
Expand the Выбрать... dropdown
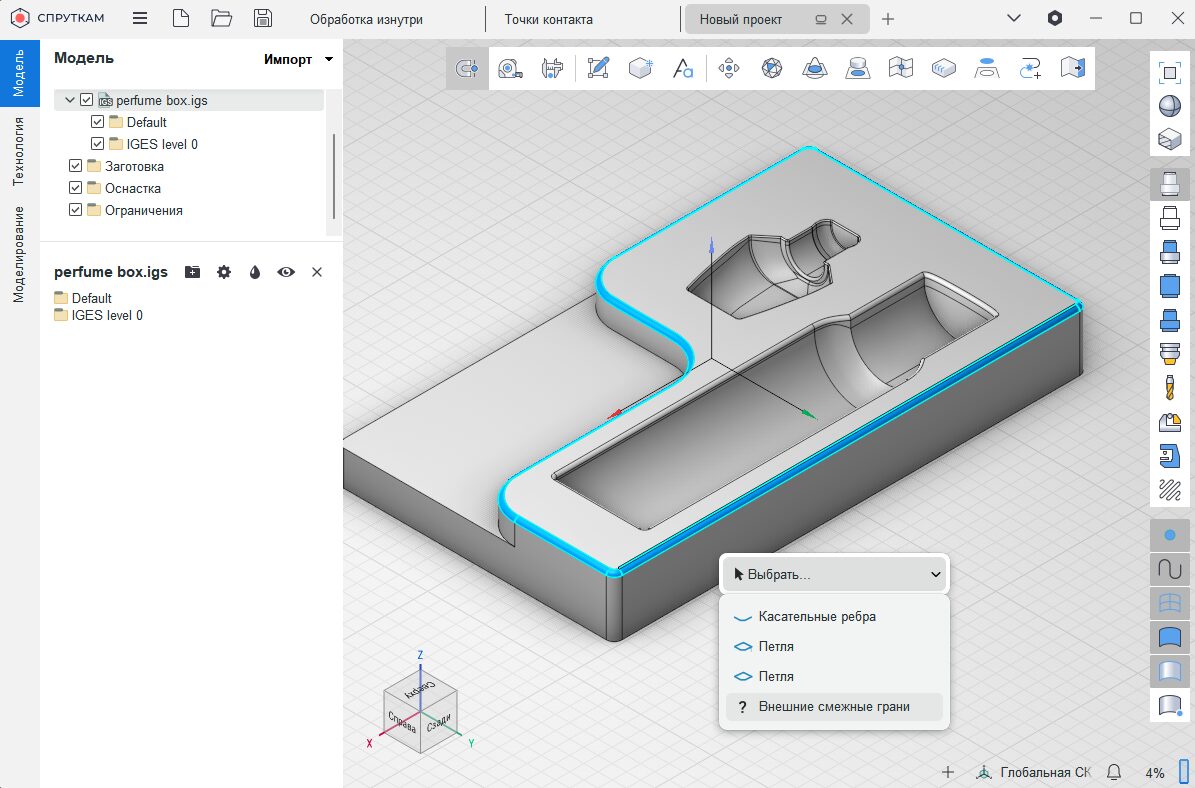(833, 574)
